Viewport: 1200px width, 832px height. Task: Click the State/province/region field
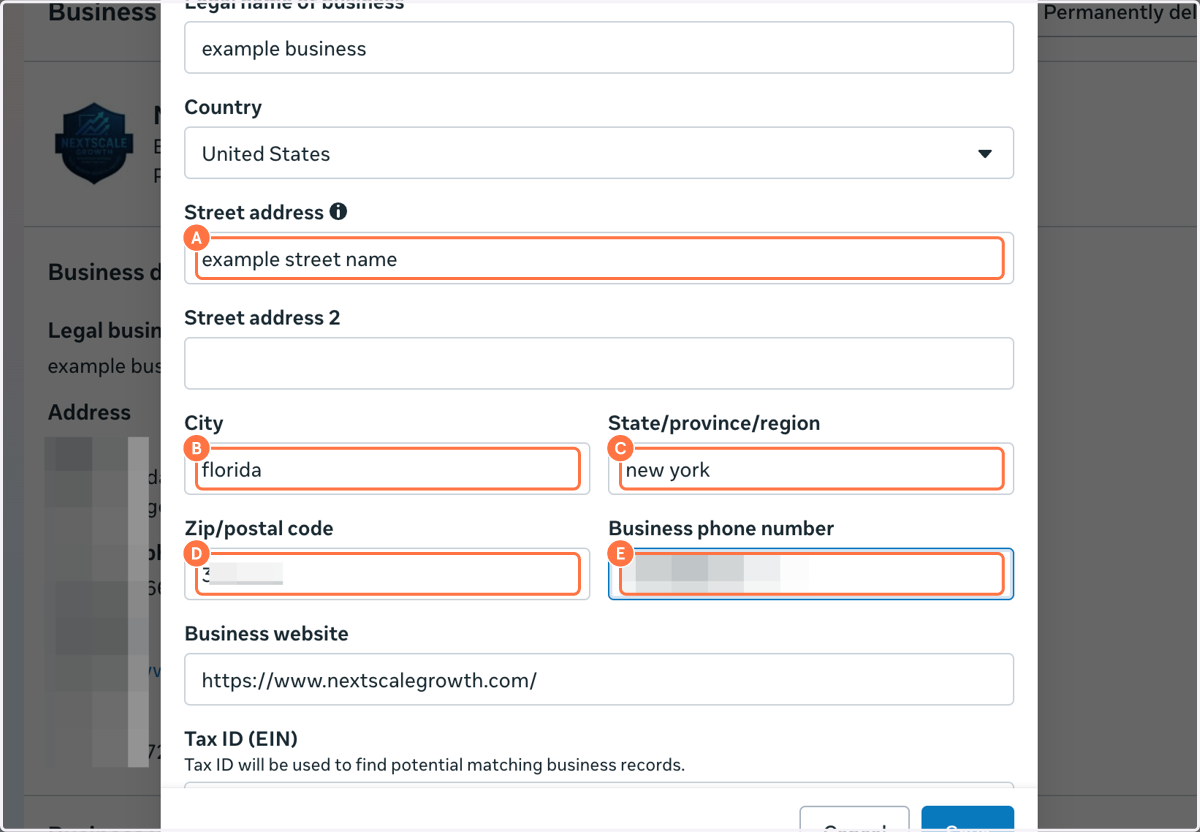coord(811,469)
